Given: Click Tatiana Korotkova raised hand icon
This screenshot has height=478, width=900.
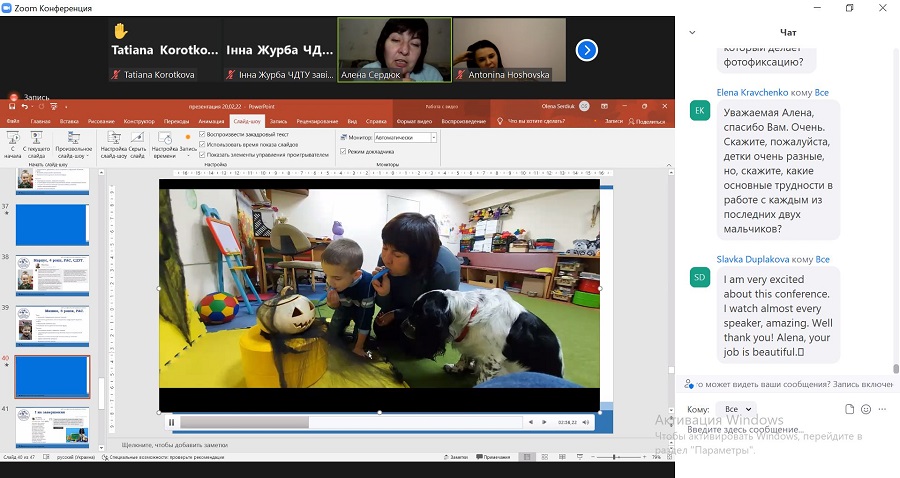Looking at the screenshot, I should [120, 30].
